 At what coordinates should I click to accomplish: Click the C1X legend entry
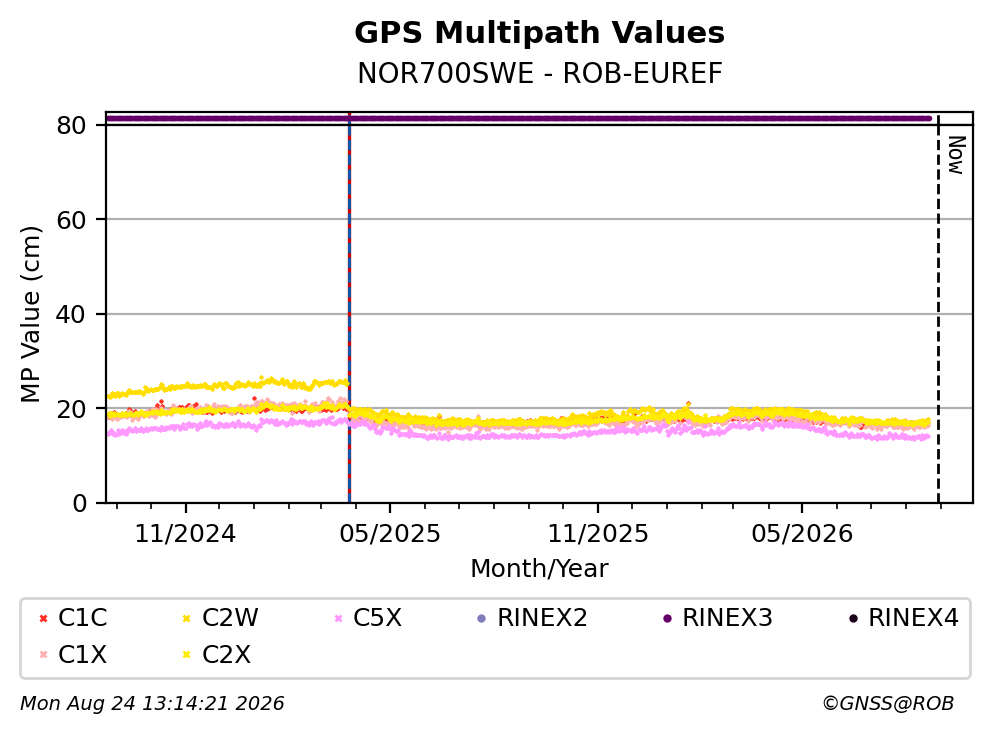pyautogui.click(x=73, y=654)
